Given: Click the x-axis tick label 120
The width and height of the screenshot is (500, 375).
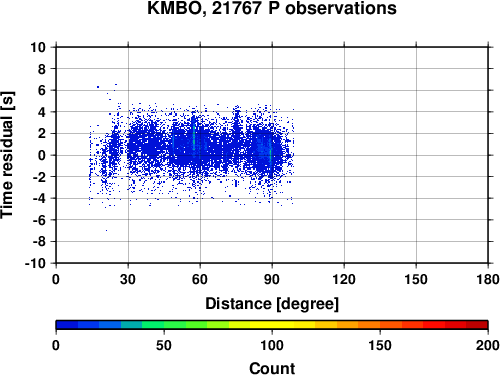Looking at the screenshot, I should pyautogui.click(x=344, y=279).
